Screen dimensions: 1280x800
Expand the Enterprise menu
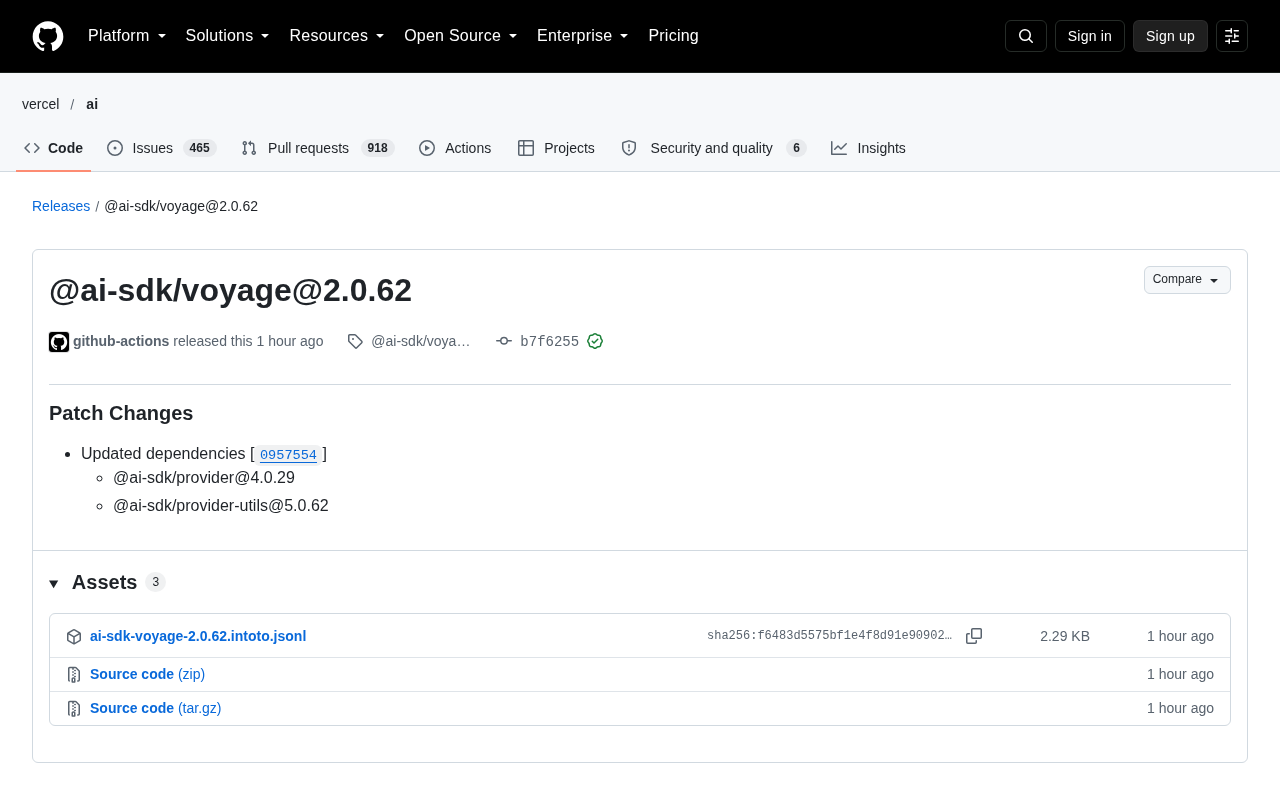pos(583,36)
